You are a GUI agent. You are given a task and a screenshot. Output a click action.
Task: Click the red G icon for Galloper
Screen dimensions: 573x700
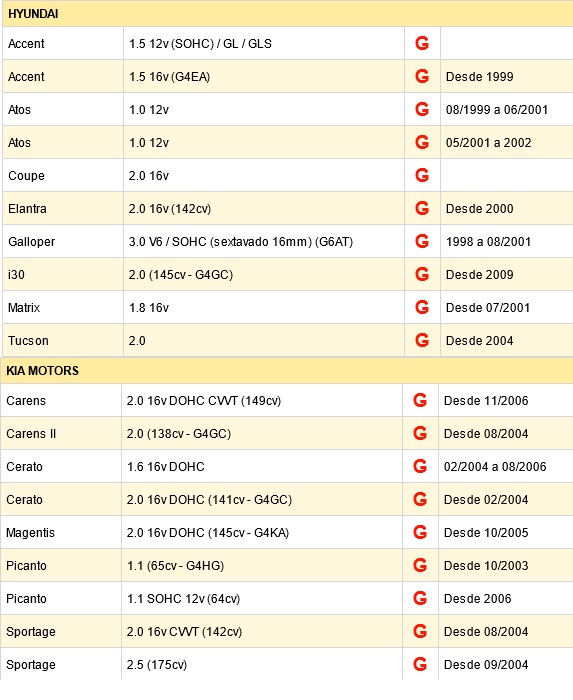pyautogui.click(x=422, y=242)
